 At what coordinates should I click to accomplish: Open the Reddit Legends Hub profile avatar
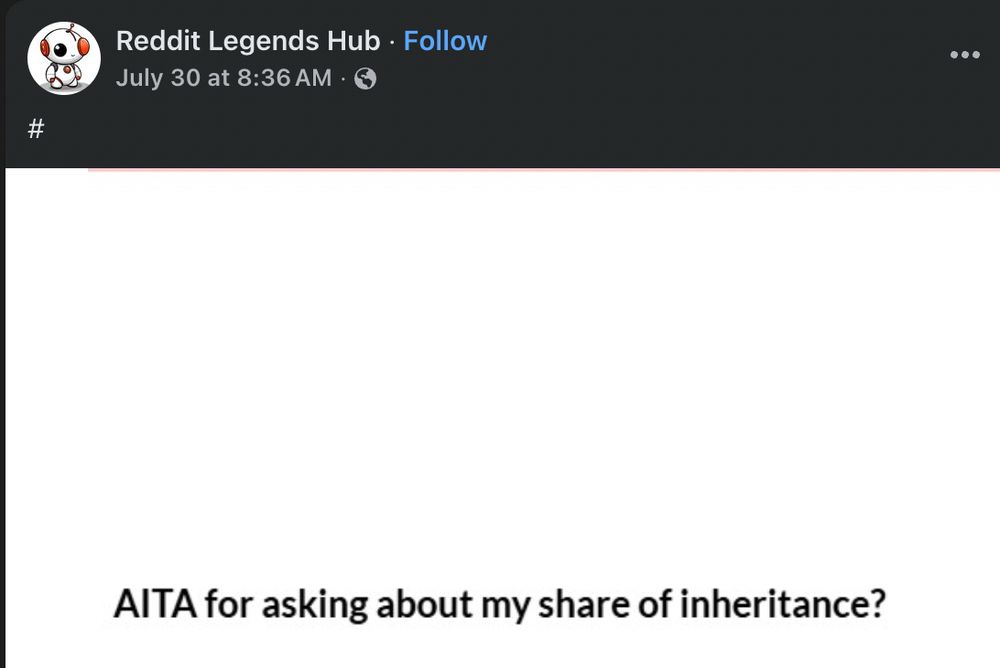click(64, 58)
